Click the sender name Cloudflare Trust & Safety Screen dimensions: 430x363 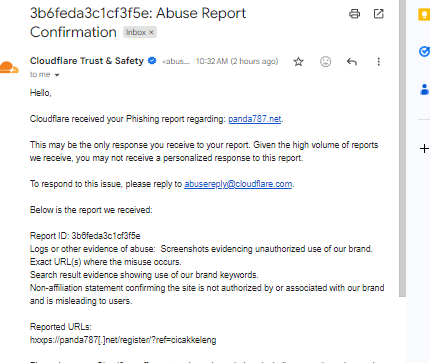(87, 61)
